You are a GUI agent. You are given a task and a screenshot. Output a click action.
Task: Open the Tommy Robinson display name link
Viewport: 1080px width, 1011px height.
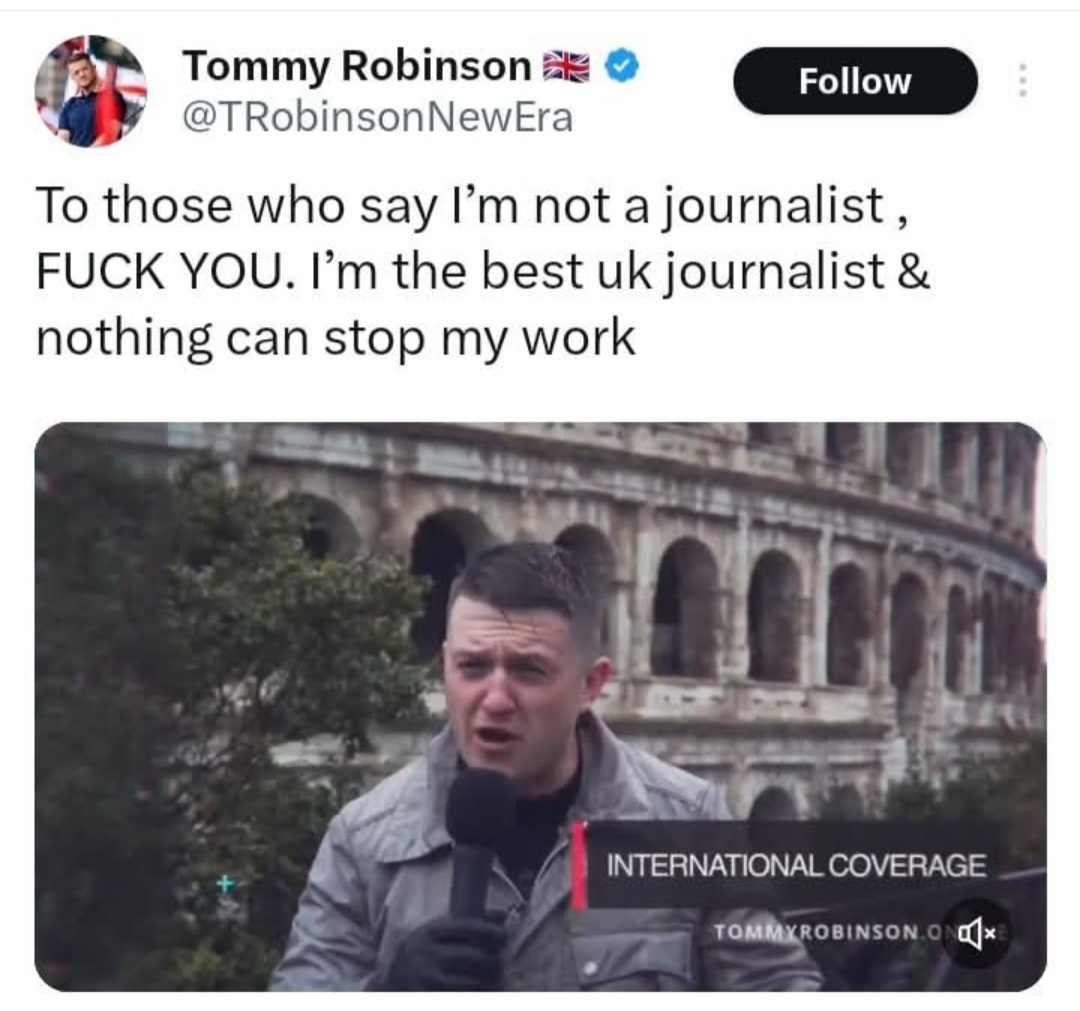pos(357,66)
